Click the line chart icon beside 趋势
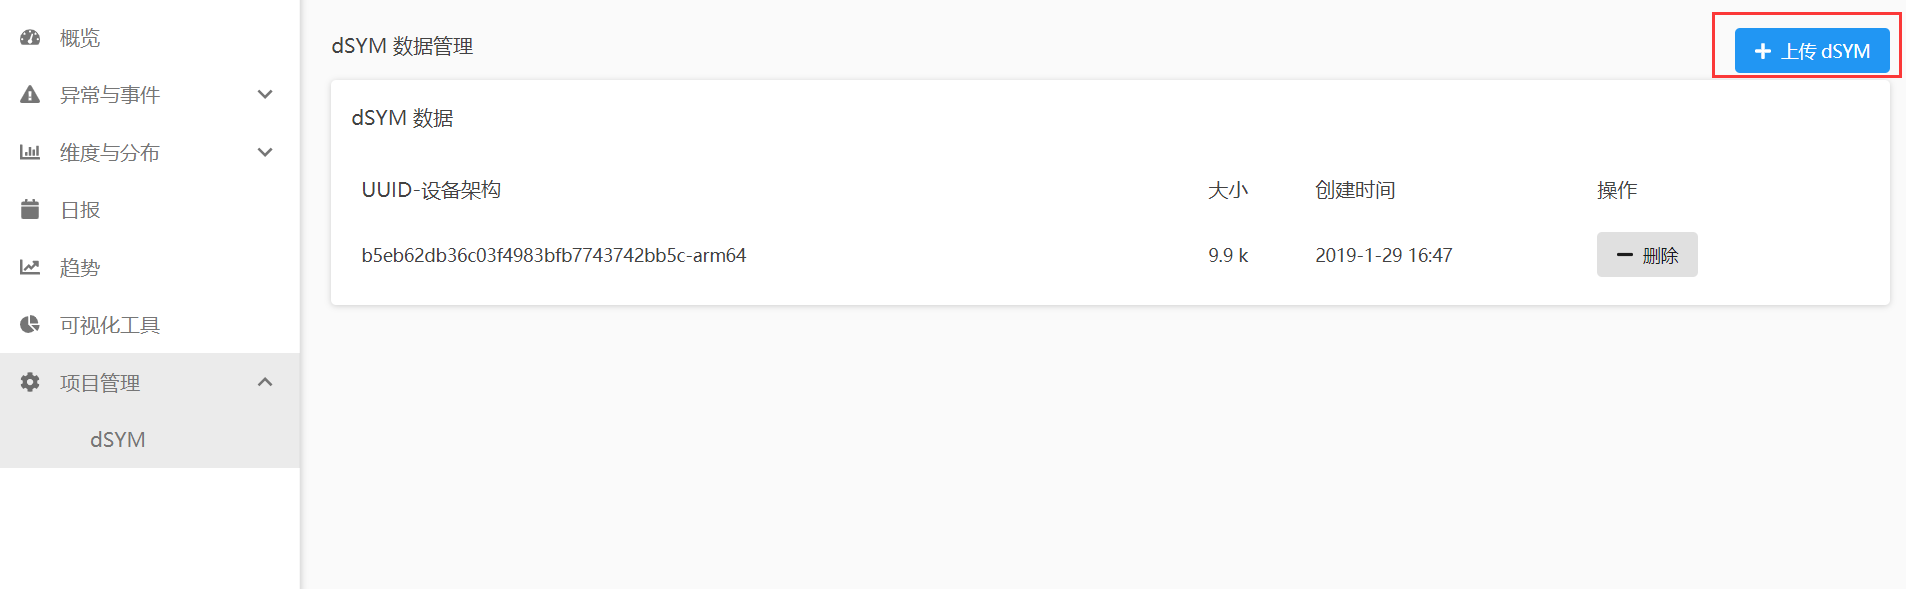The image size is (1906, 589). click(x=30, y=268)
